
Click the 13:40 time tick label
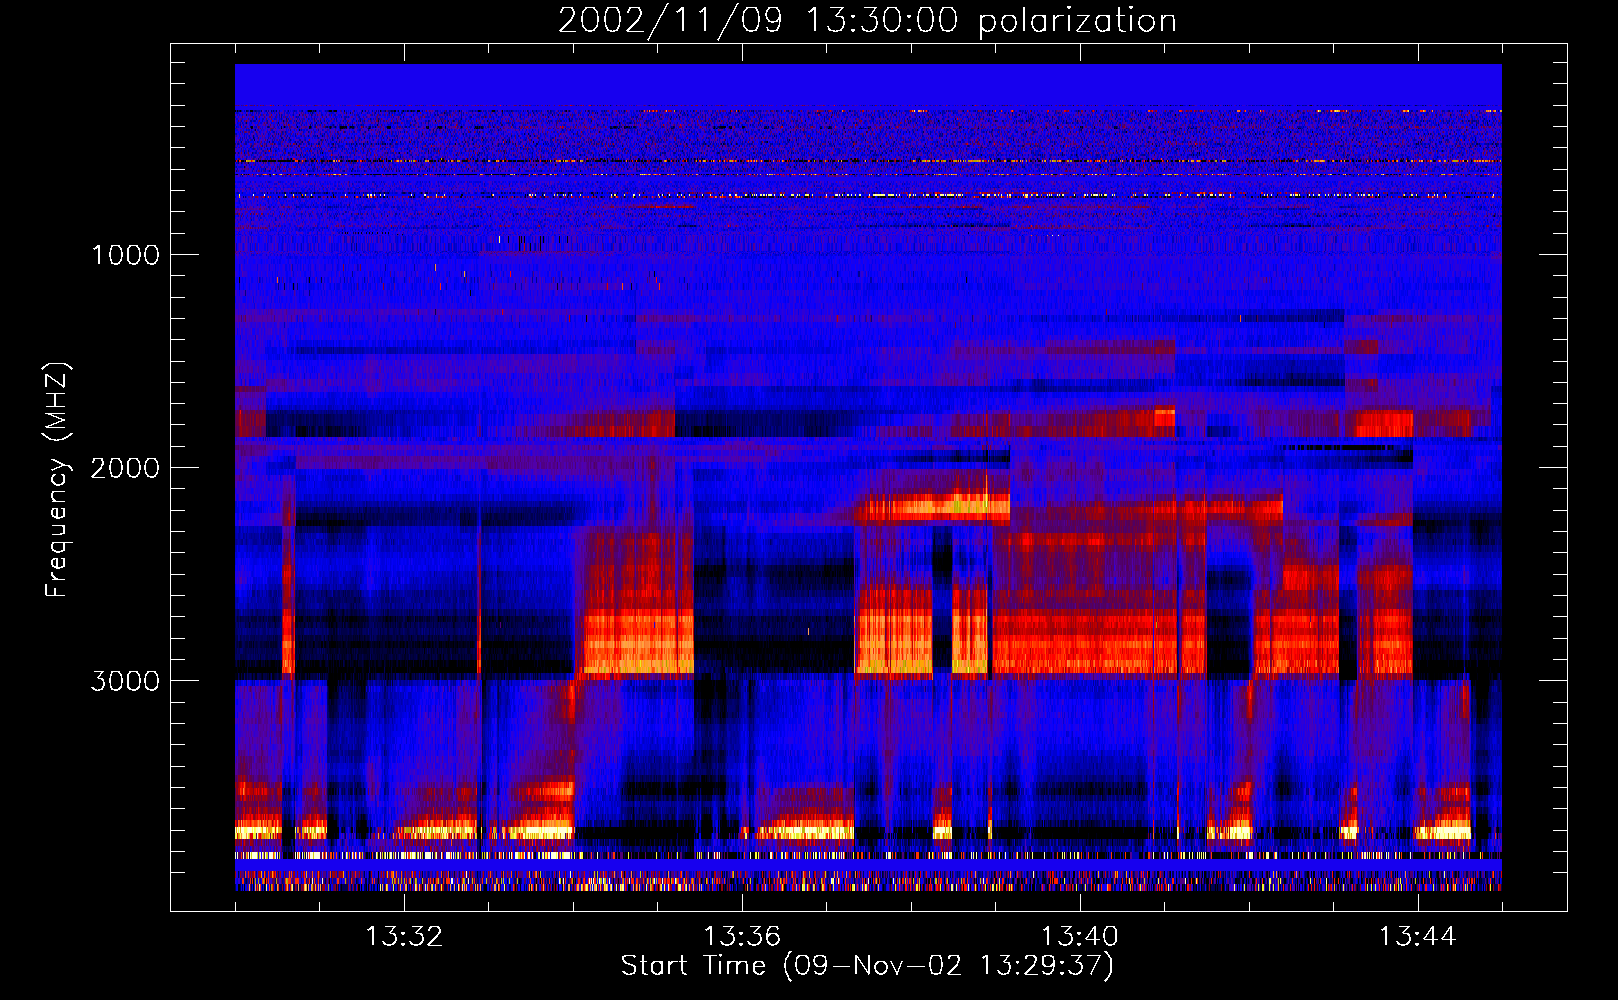pos(1080,937)
